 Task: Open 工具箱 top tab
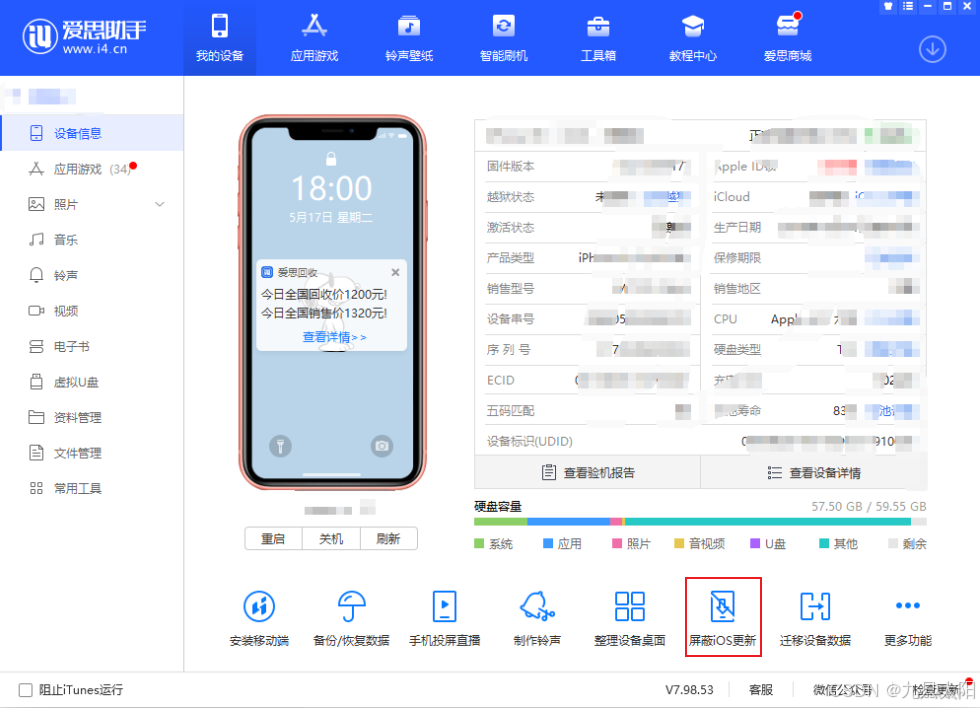coord(598,38)
